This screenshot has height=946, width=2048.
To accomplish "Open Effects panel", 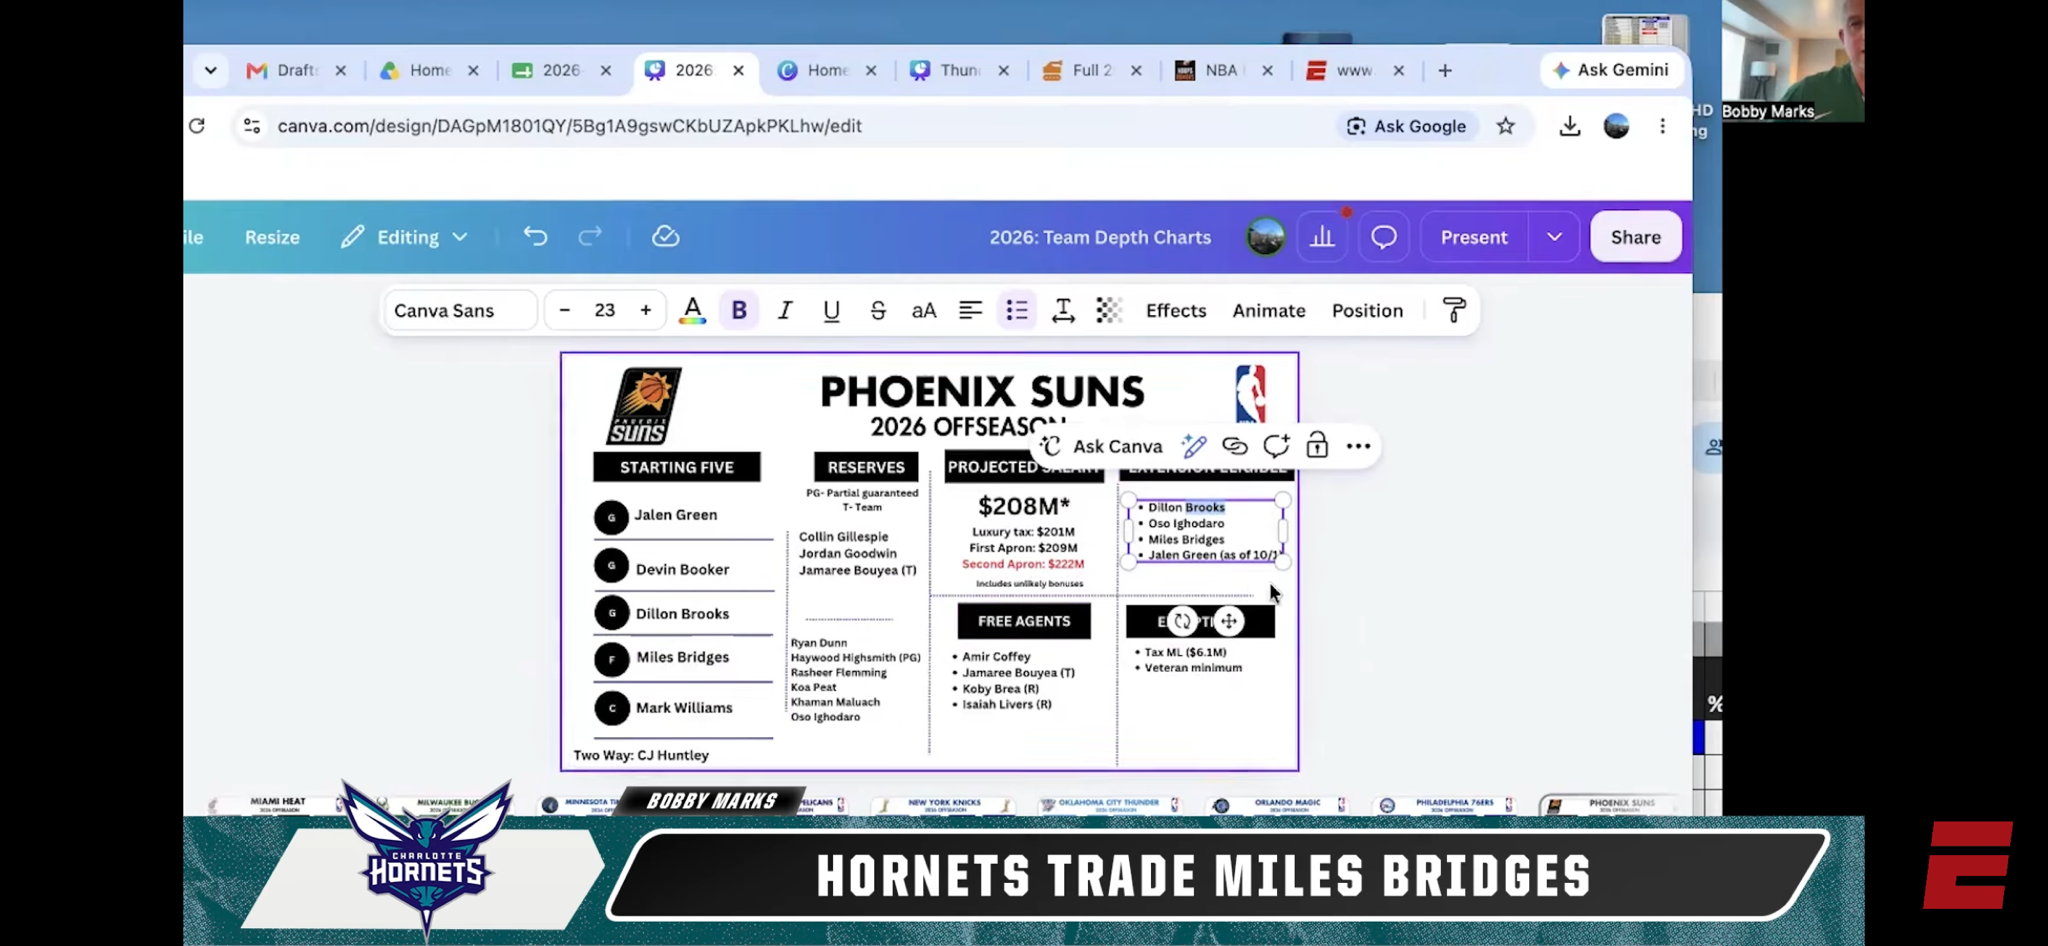I will (x=1176, y=310).
